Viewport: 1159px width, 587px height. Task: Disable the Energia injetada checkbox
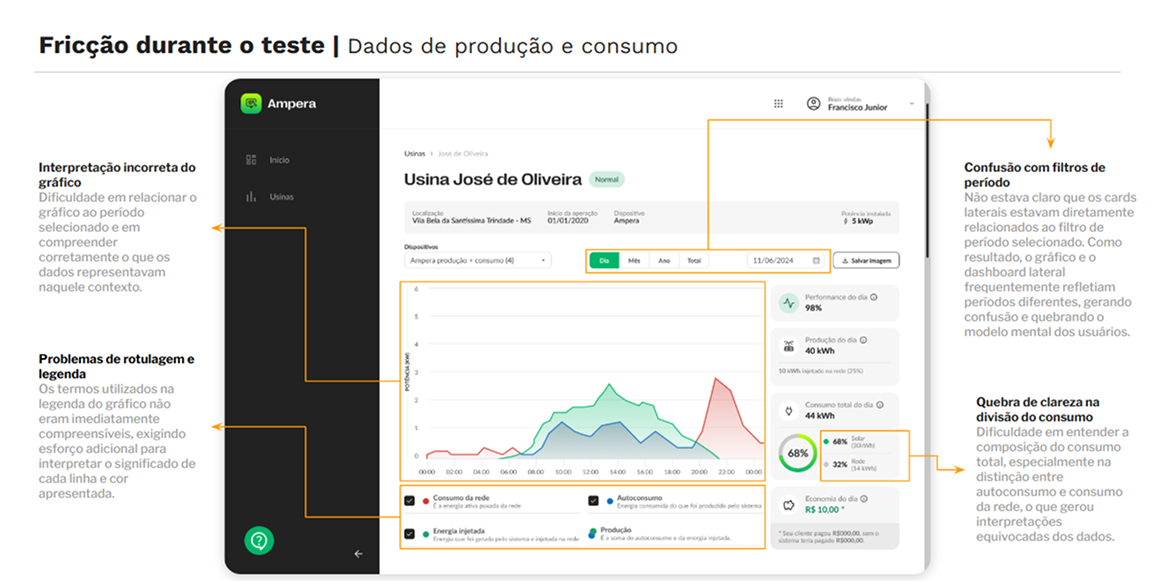(409, 534)
